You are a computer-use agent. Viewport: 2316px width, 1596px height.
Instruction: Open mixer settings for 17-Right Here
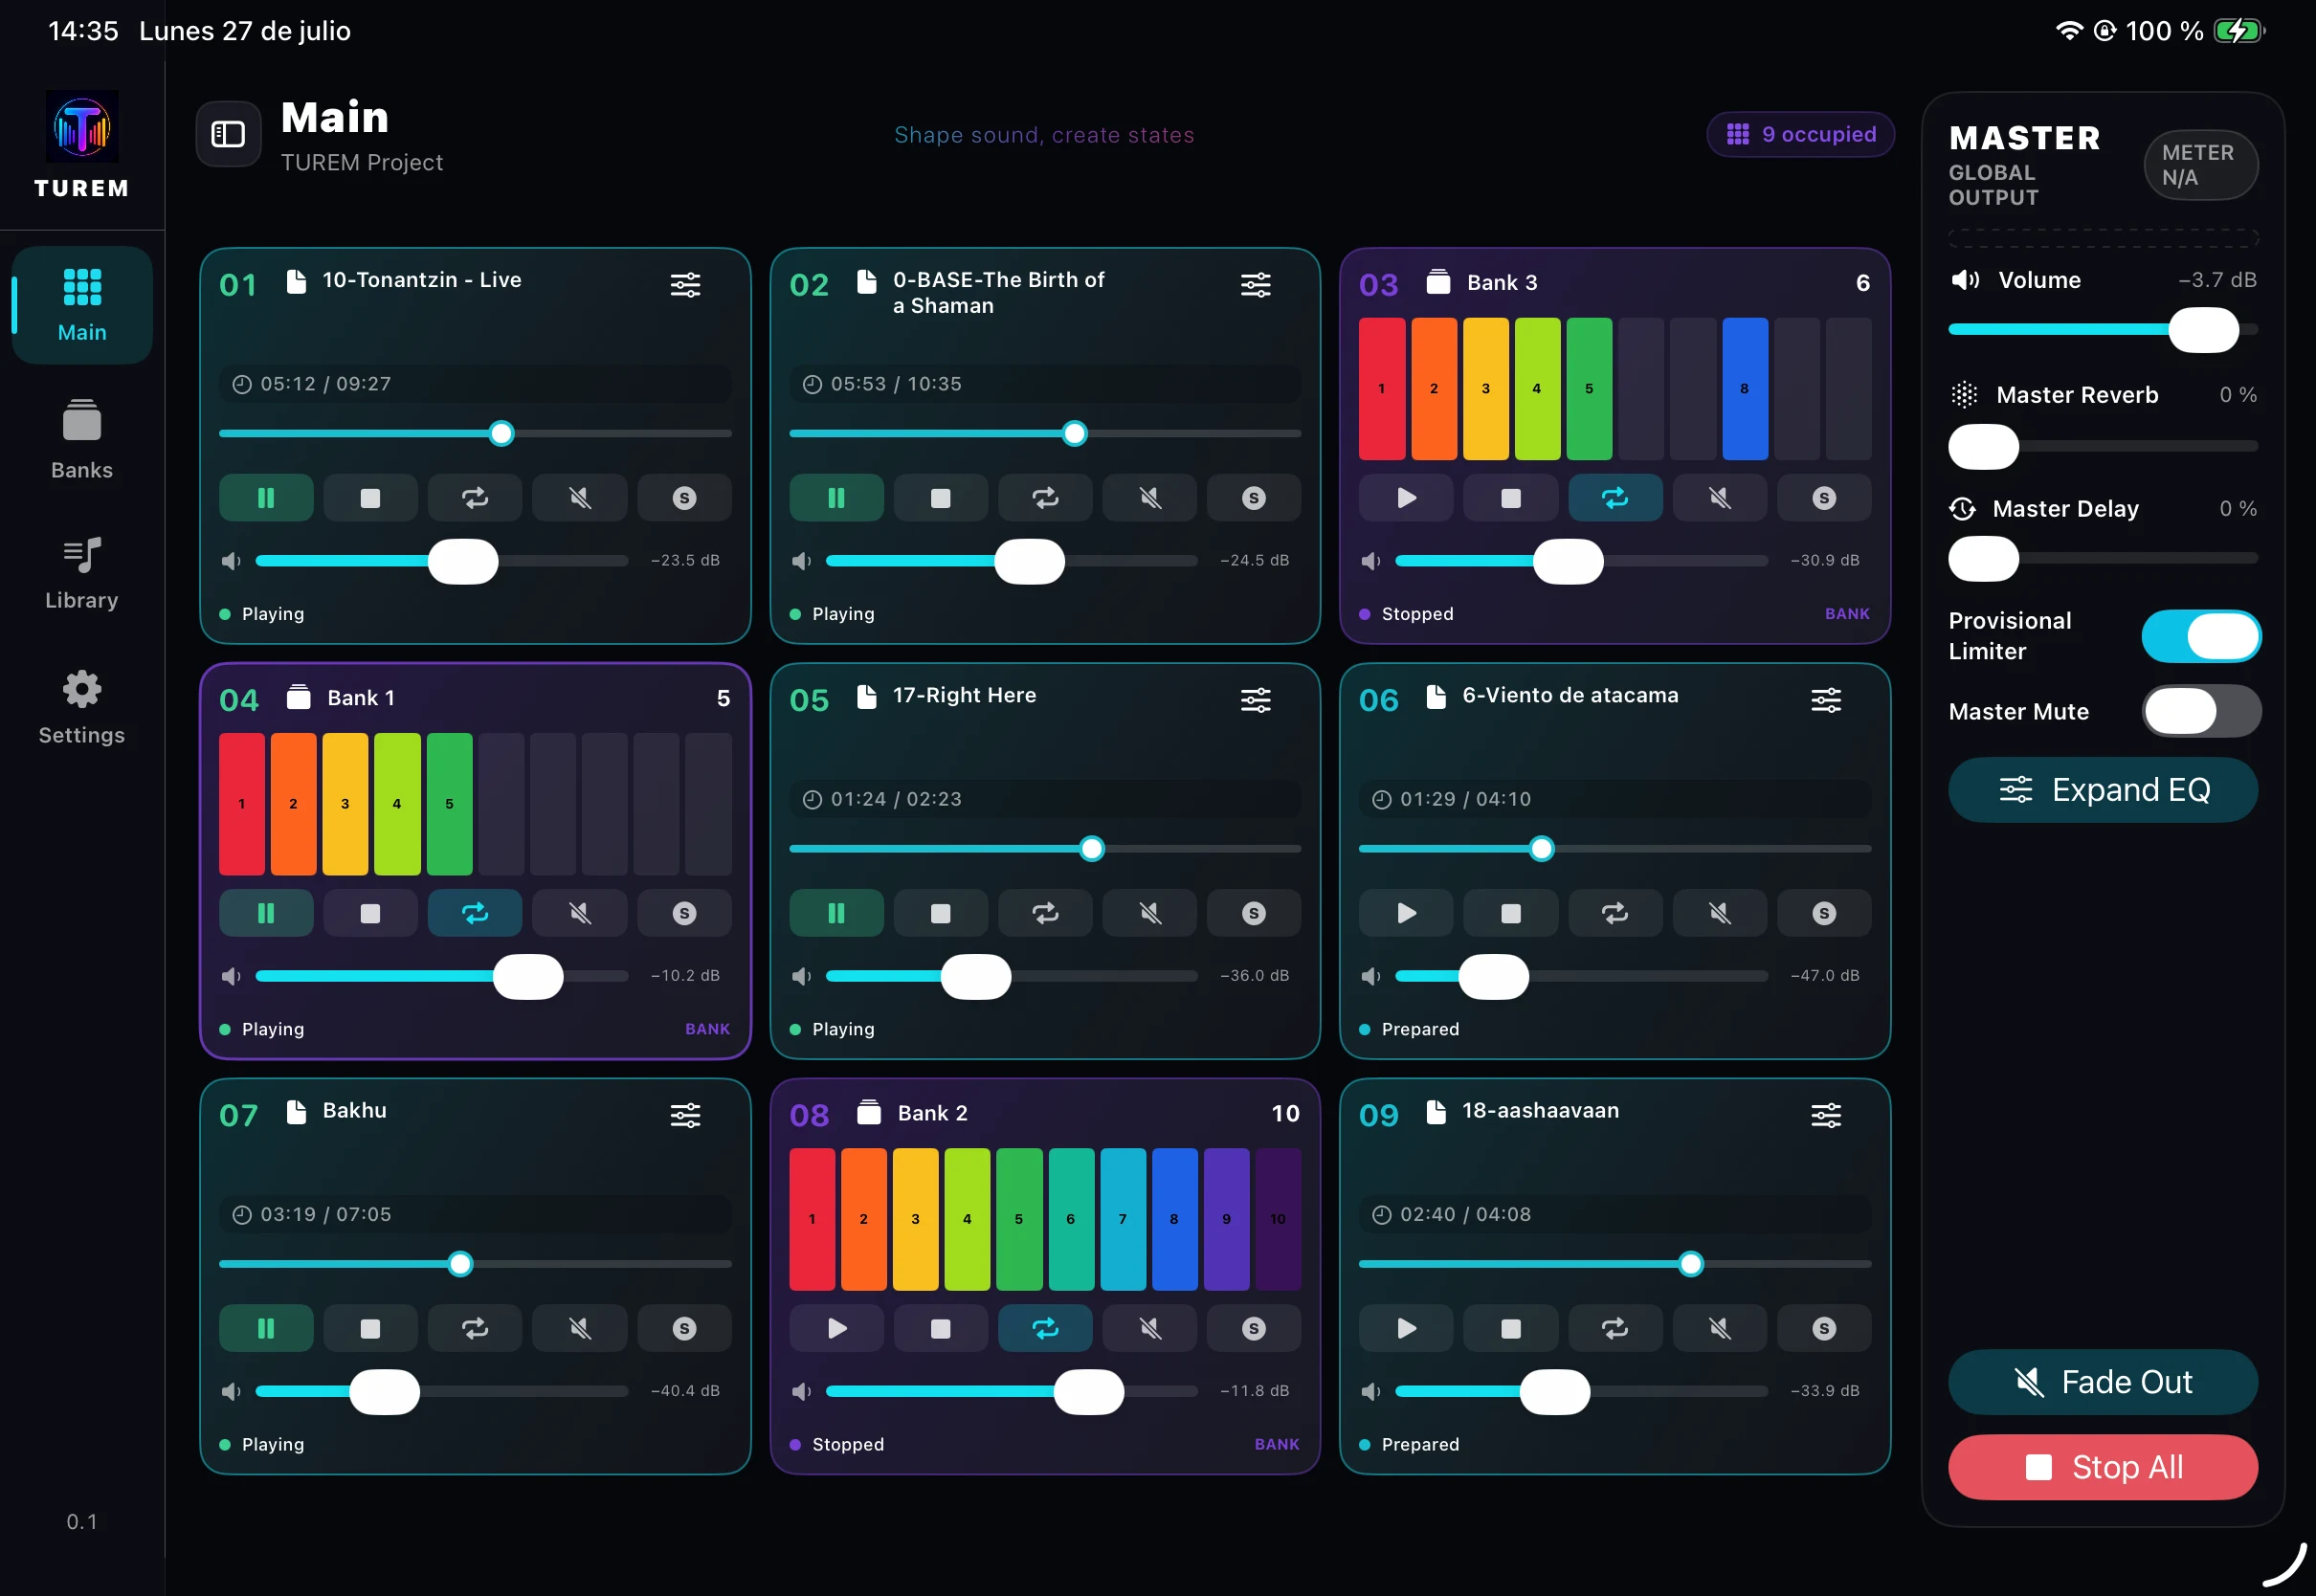tap(1255, 700)
